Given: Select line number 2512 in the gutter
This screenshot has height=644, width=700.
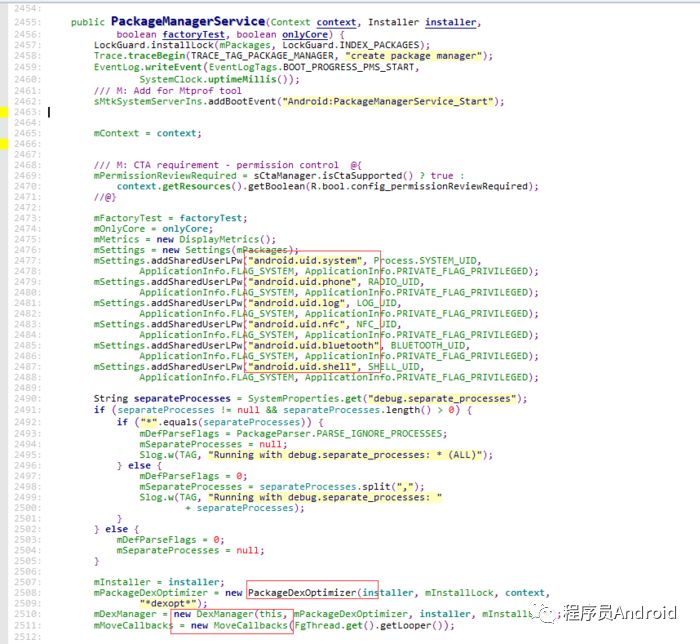Looking at the screenshot, I should pyautogui.click(x=28, y=636).
